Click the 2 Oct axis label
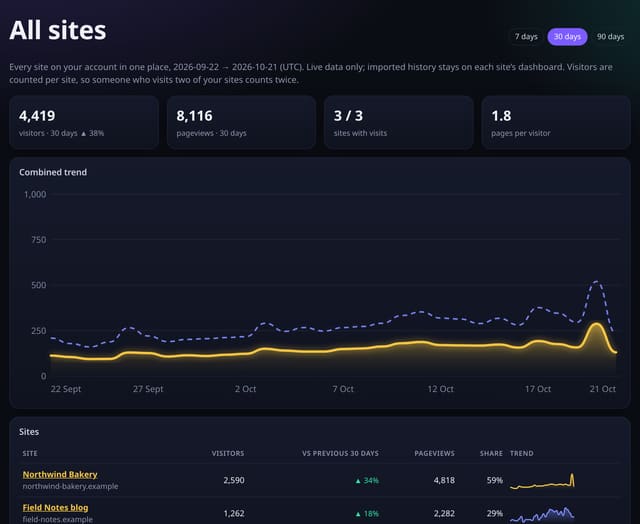The height and width of the screenshot is (524, 640). 245,389
